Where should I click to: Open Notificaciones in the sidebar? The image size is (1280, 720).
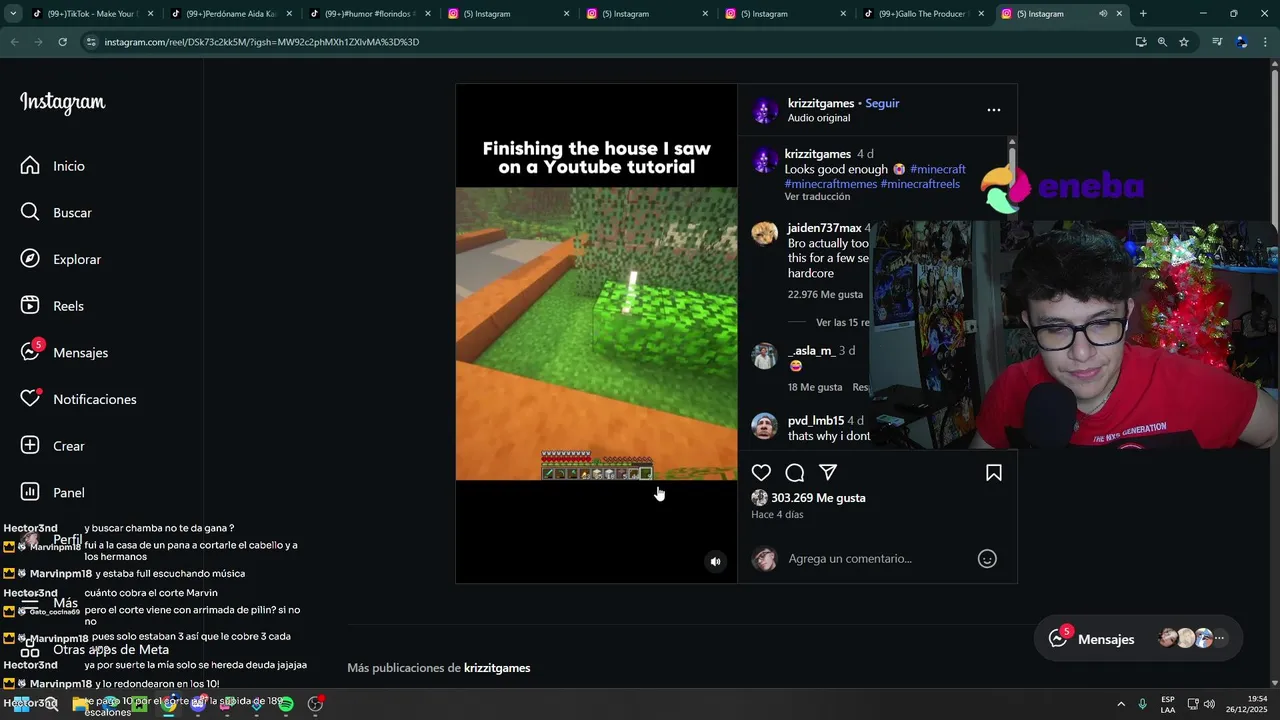click(x=78, y=399)
